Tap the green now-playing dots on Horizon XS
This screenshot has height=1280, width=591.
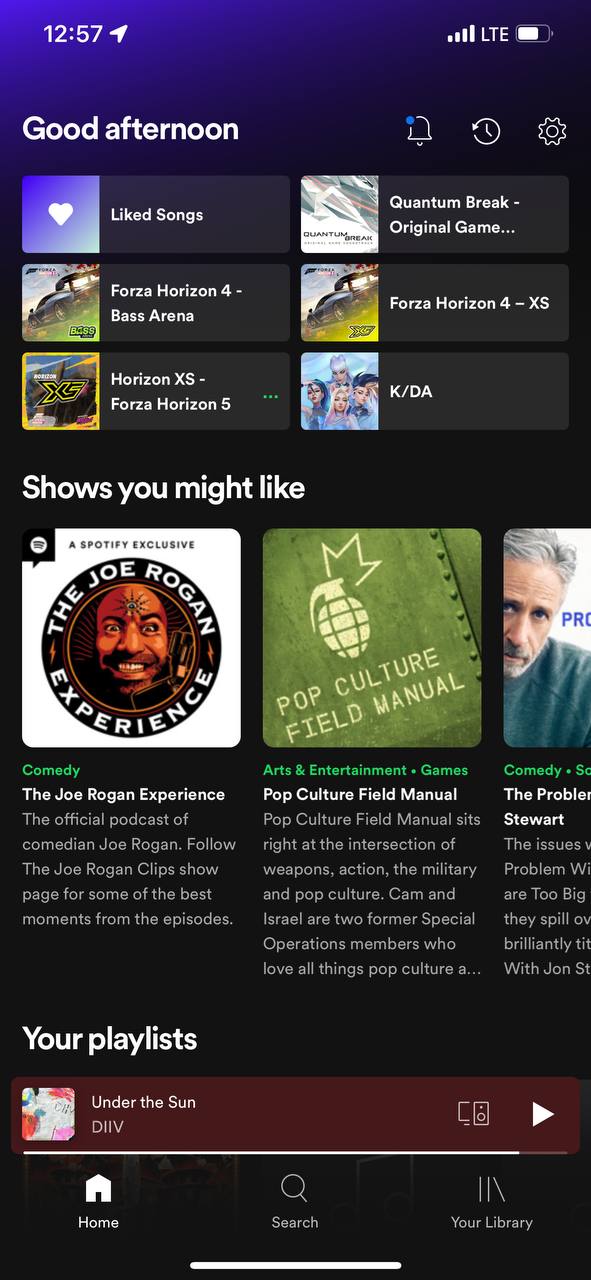point(270,396)
